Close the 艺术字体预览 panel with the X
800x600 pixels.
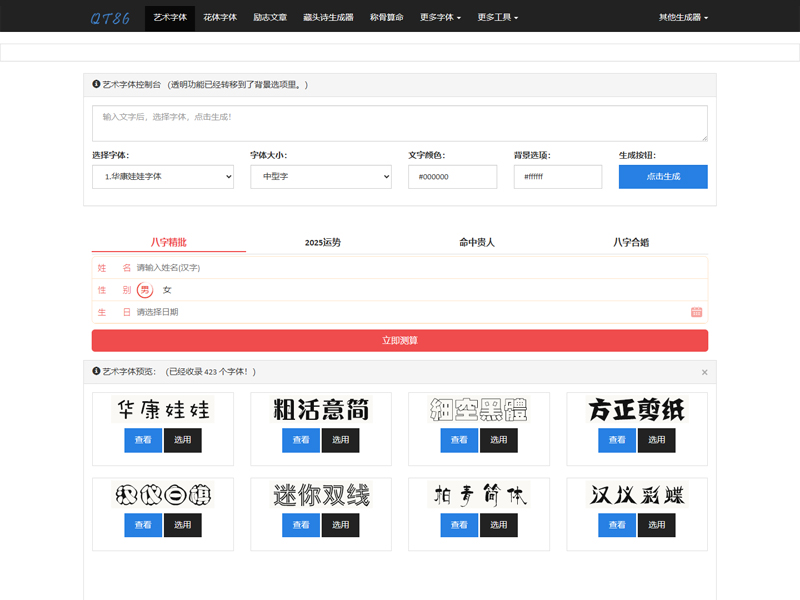click(x=704, y=372)
